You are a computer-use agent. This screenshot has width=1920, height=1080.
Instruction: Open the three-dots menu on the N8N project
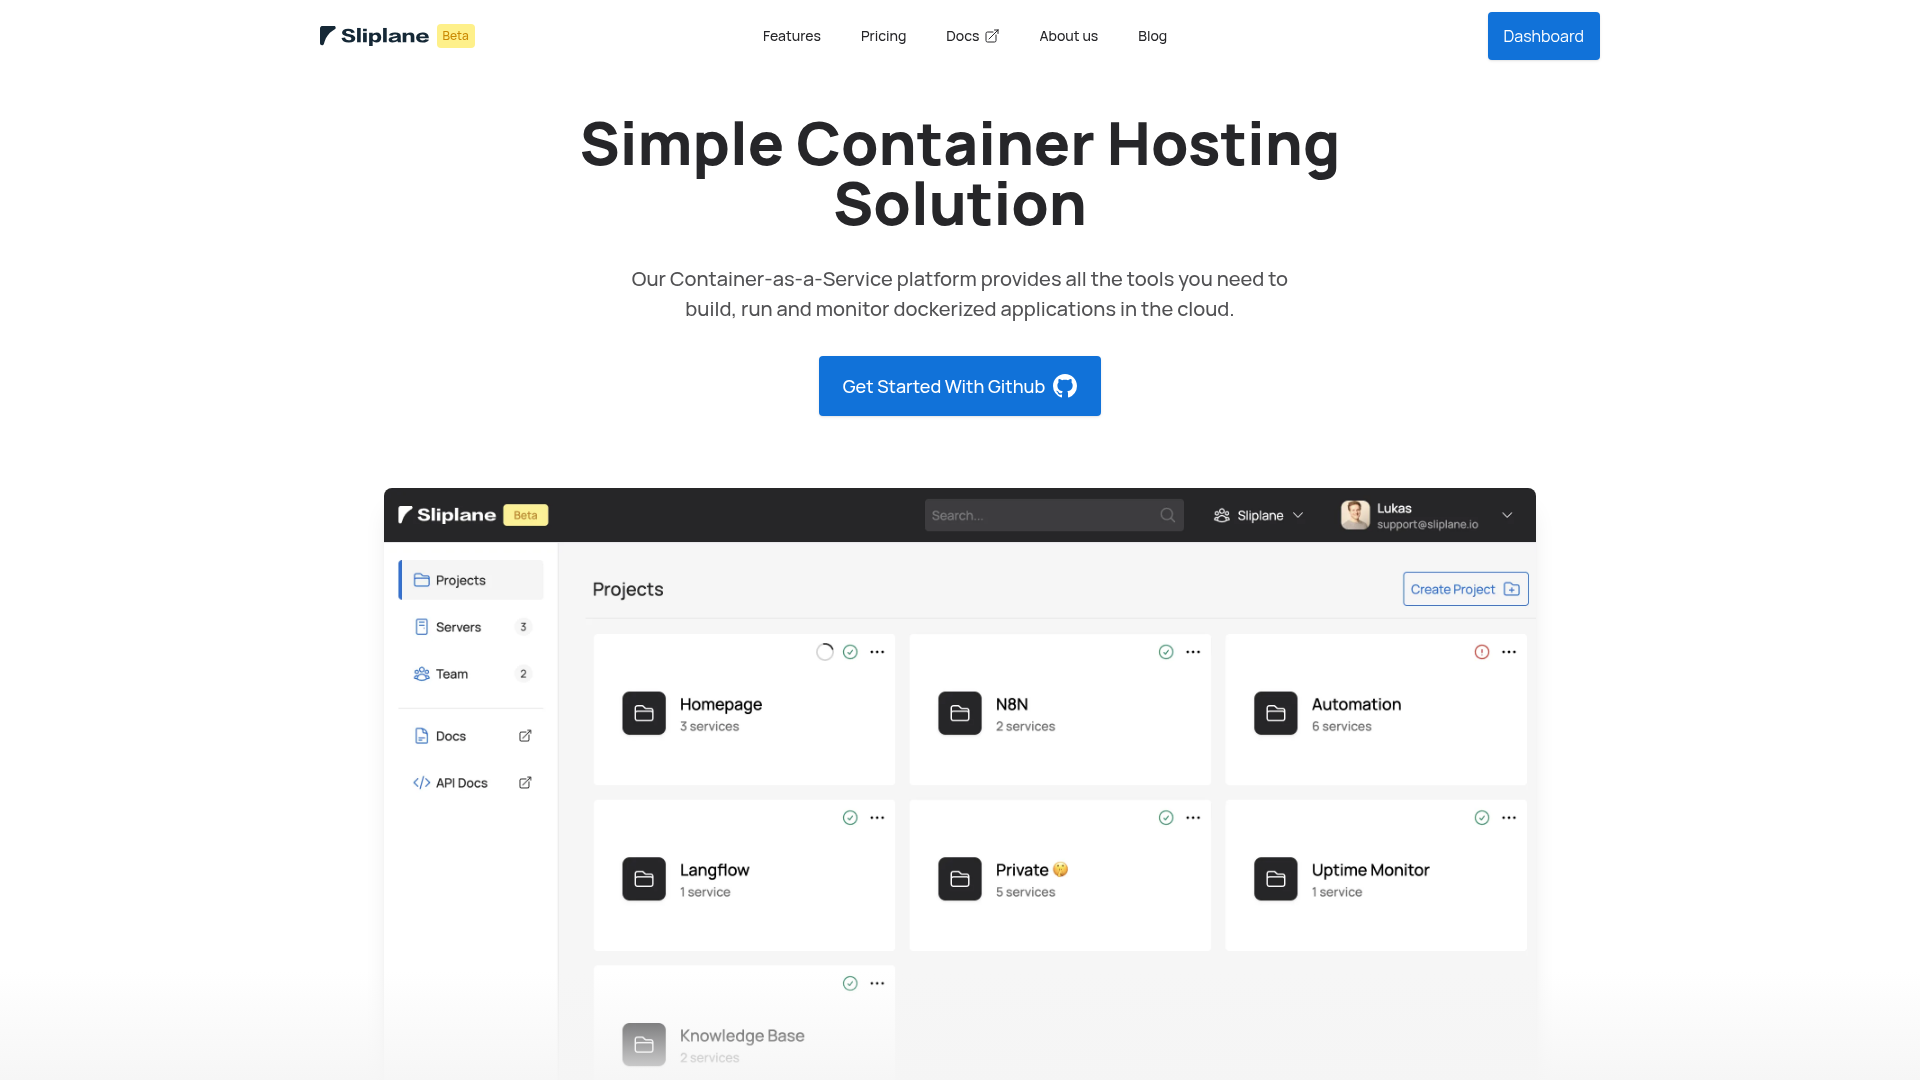pos(1193,652)
